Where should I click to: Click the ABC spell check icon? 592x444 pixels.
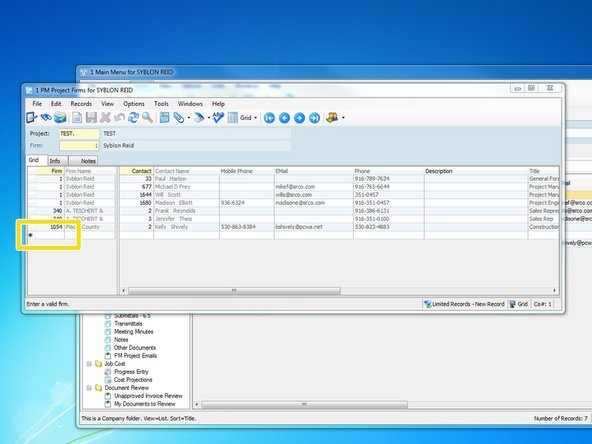click(x=218, y=117)
